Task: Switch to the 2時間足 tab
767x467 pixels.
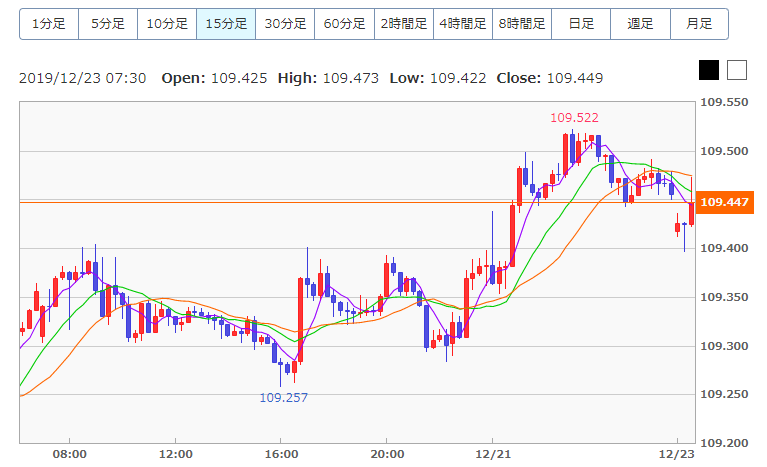Action: [x=404, y=24]
